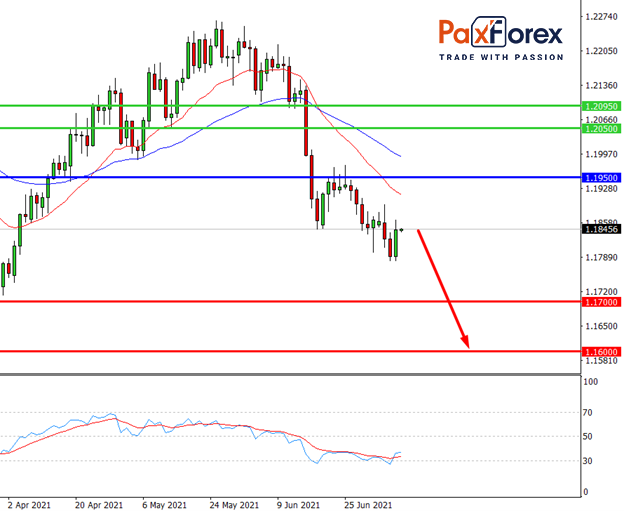
Task: Select the 1.16000 red price label
Action: tap(601, 352)
